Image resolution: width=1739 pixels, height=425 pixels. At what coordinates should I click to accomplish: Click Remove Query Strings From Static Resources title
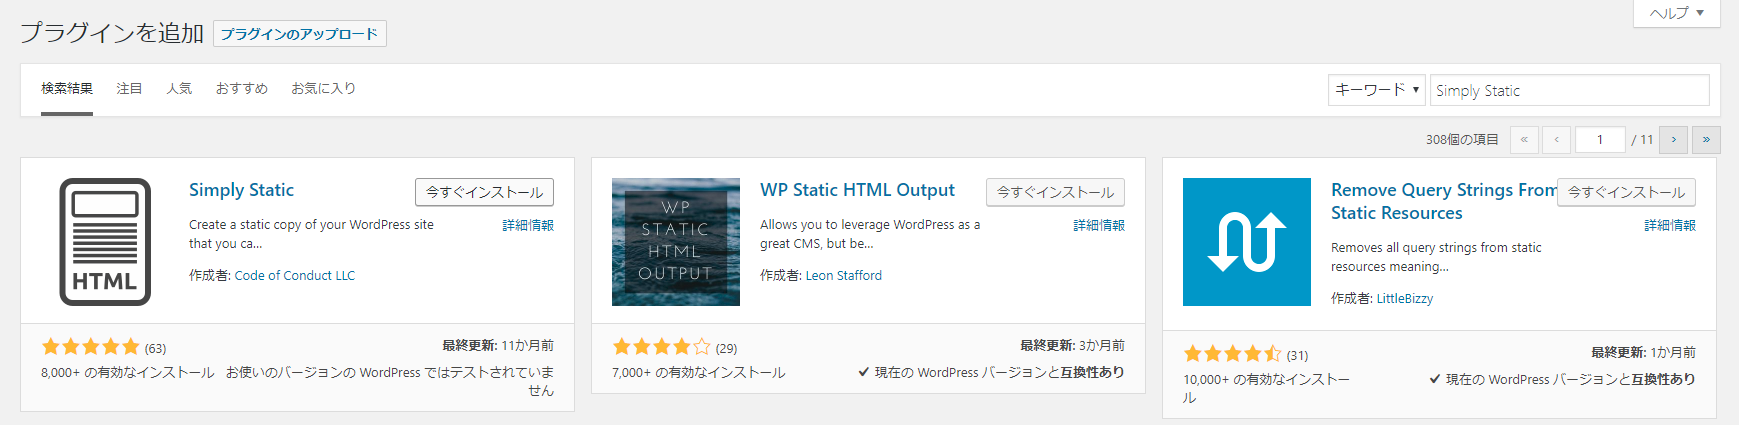tap(1443, 201)
